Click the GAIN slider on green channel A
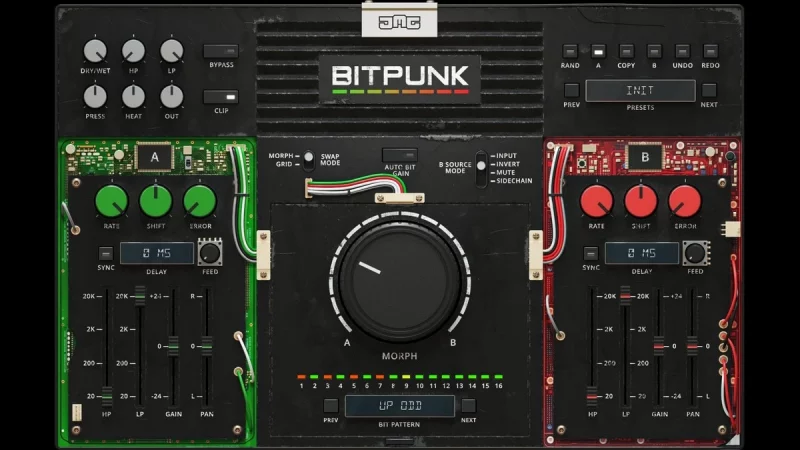Image resolution: width=800 pixels, height=450 pixels. [x=173, y=346]
